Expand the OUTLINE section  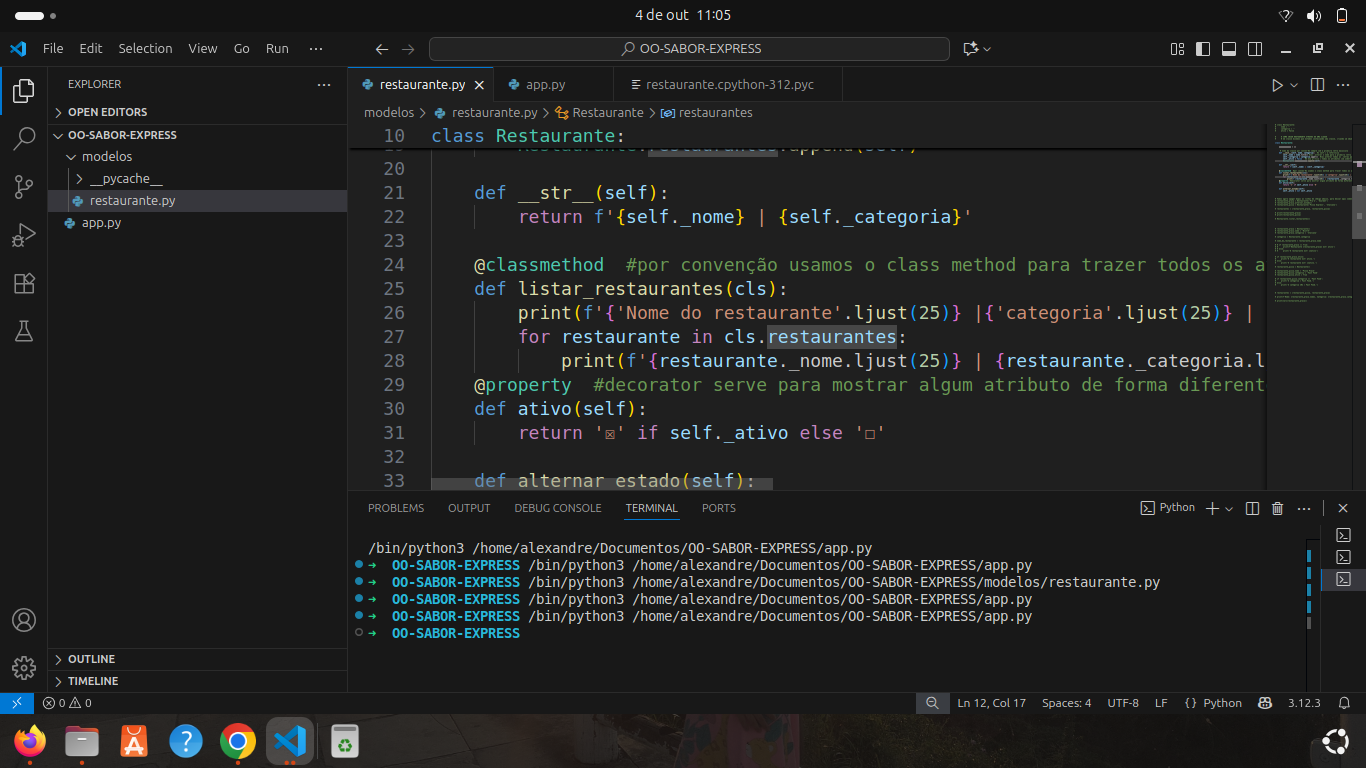click(92, 659)
